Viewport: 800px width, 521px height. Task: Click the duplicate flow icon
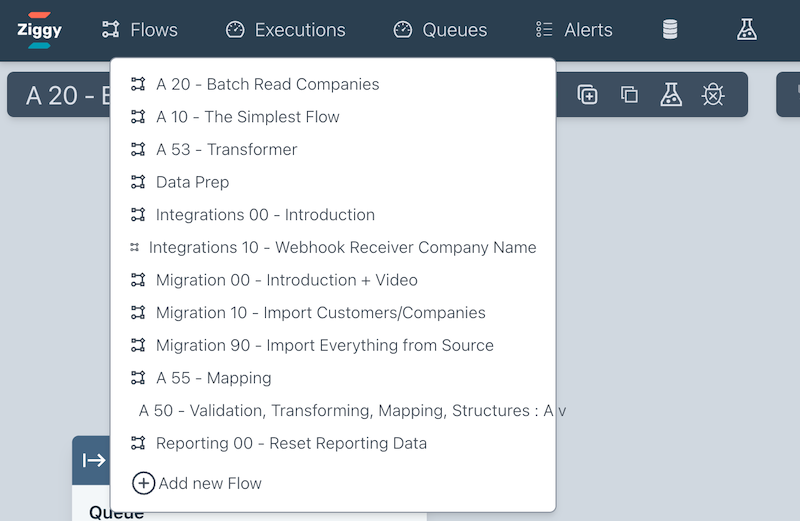(629, 95)
